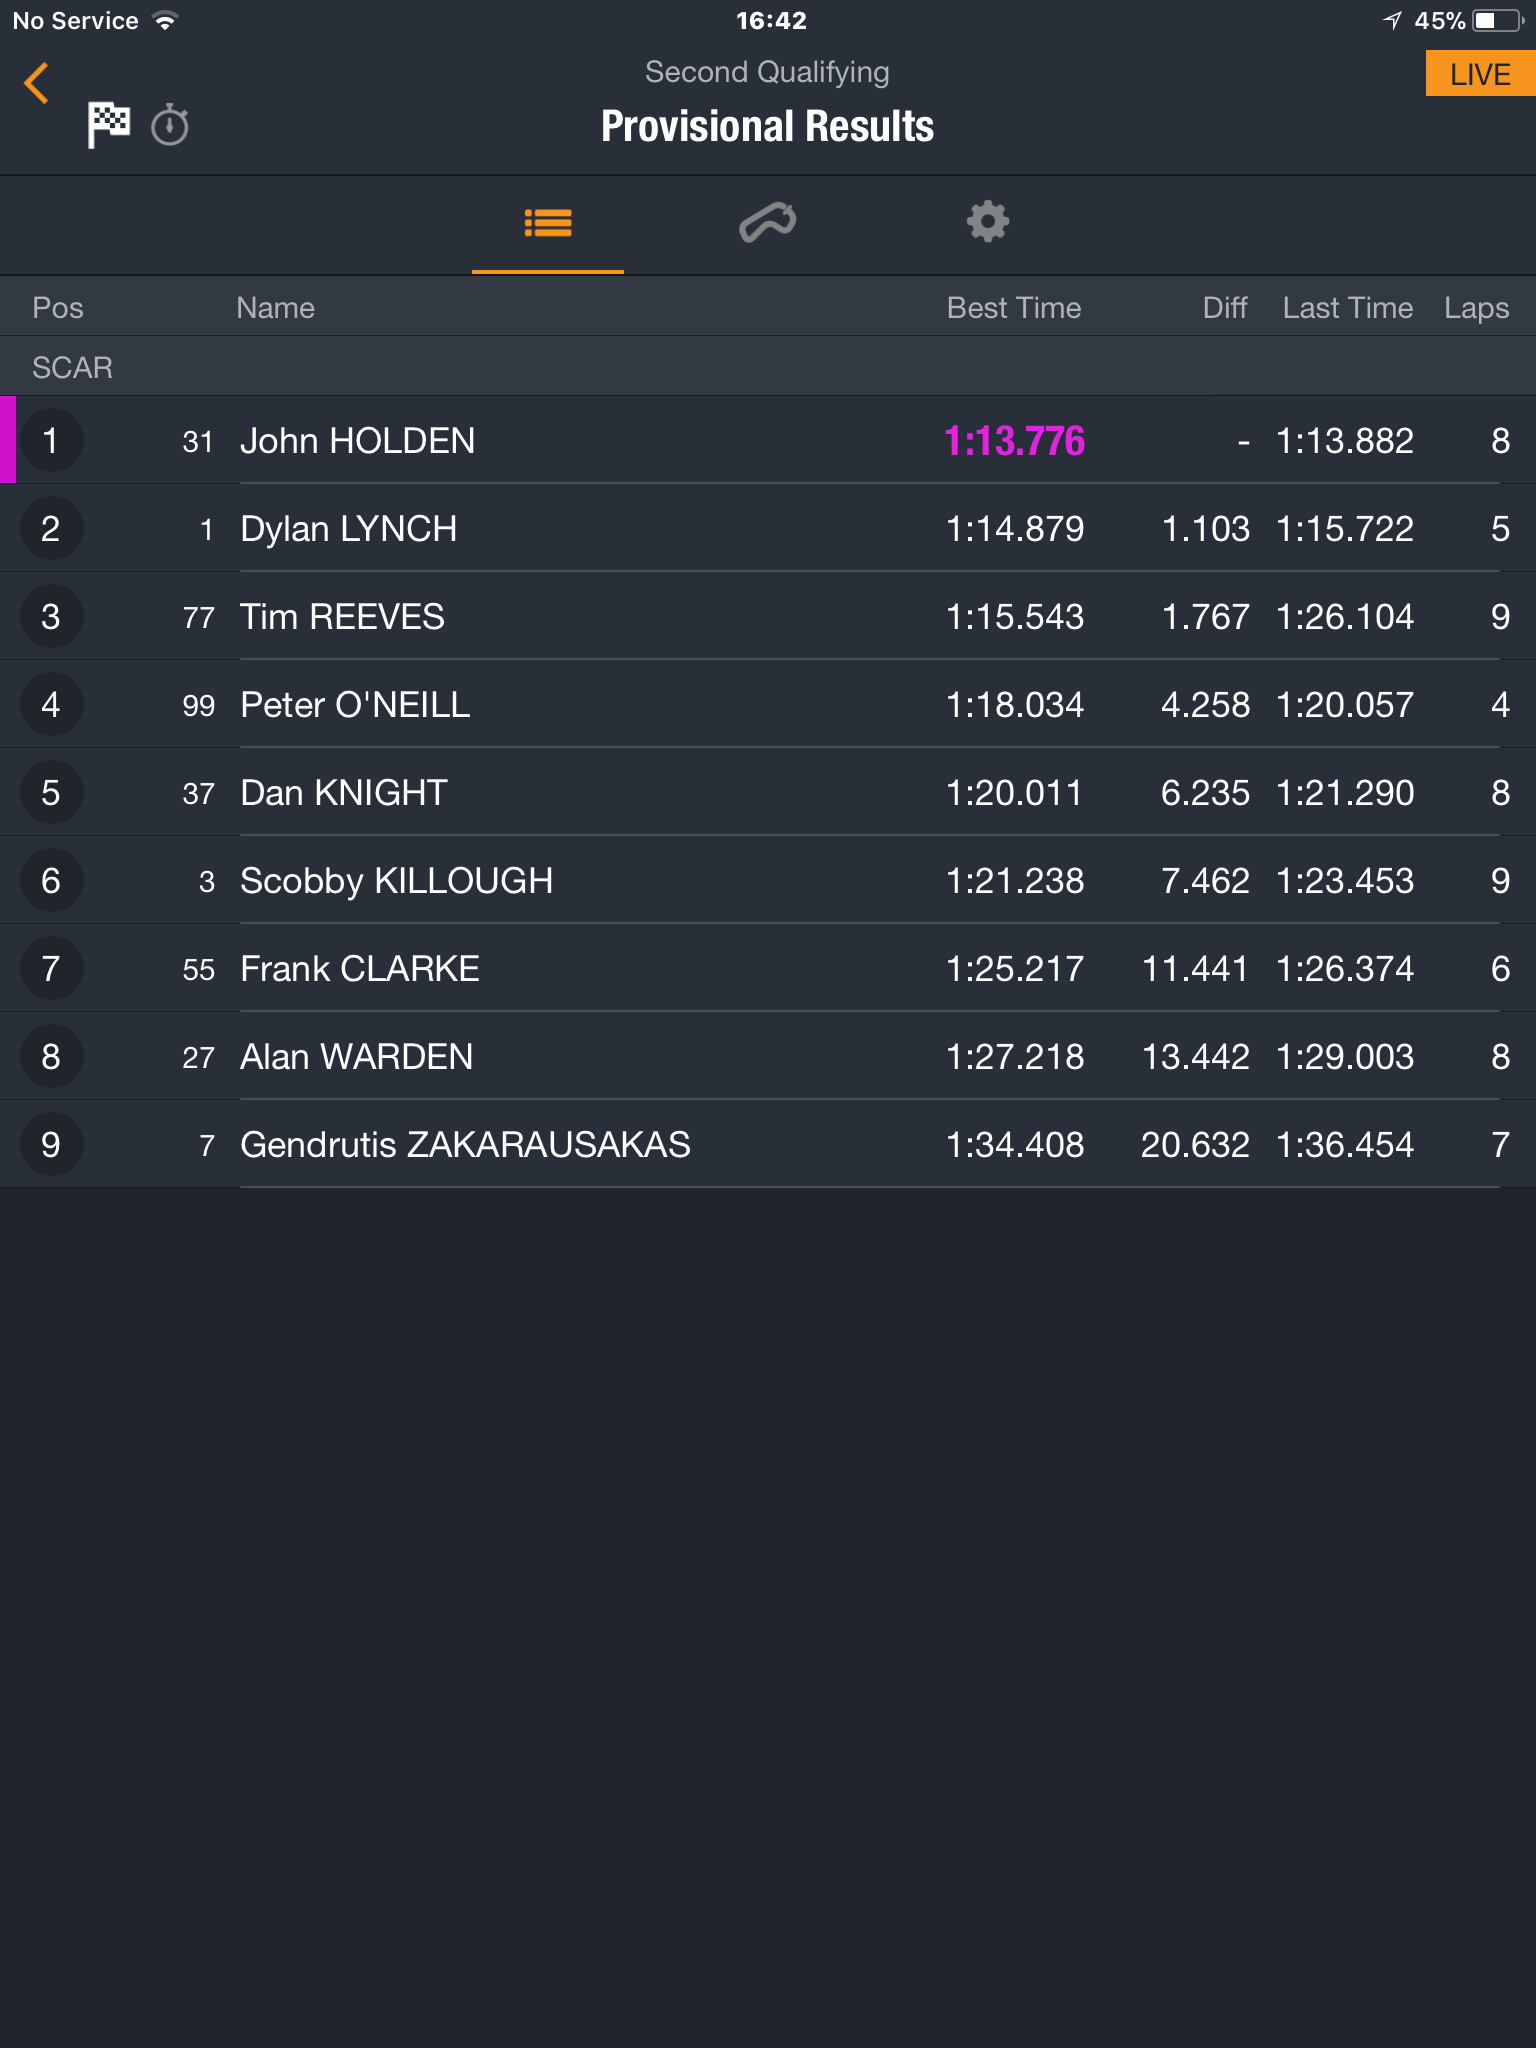
Task: Tap position 5 circle for Dan KNIGHT
Action: click(x=51, y=793)
